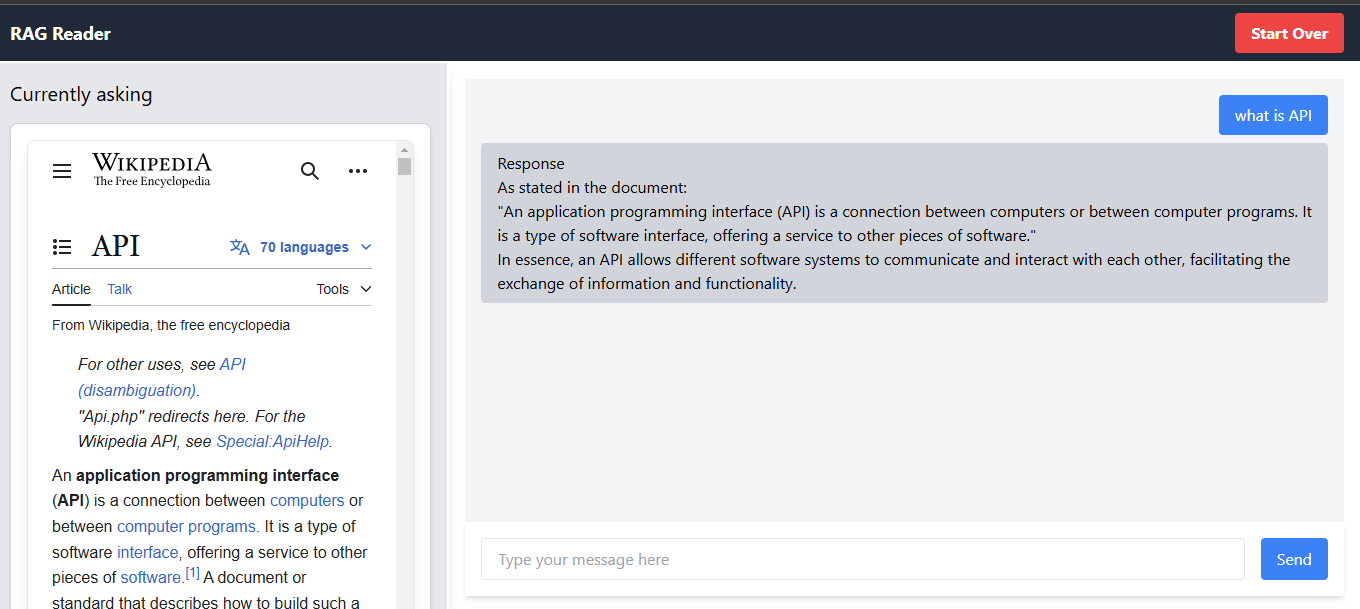Viewport: 1360px width, 609px height.
Task: Open the Wikipedia hamburger menu icon
Action: coord(62,171)
